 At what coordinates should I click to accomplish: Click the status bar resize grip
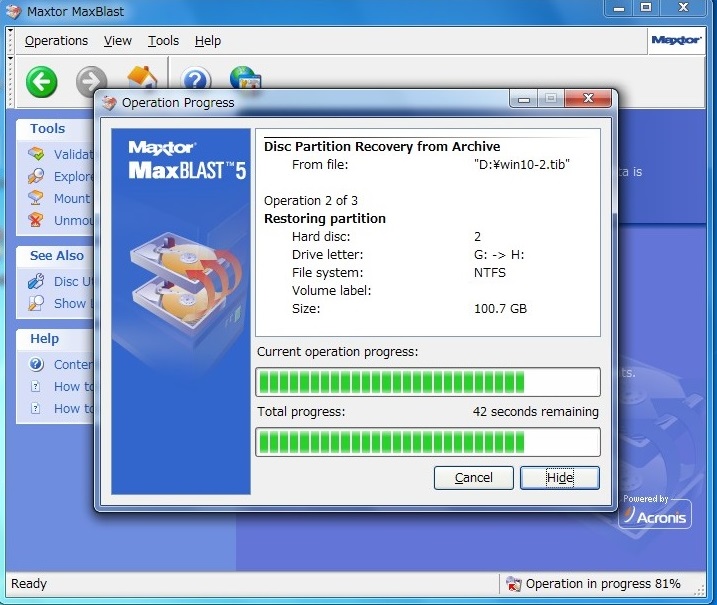pyautogui.click(x=699, y=590)
